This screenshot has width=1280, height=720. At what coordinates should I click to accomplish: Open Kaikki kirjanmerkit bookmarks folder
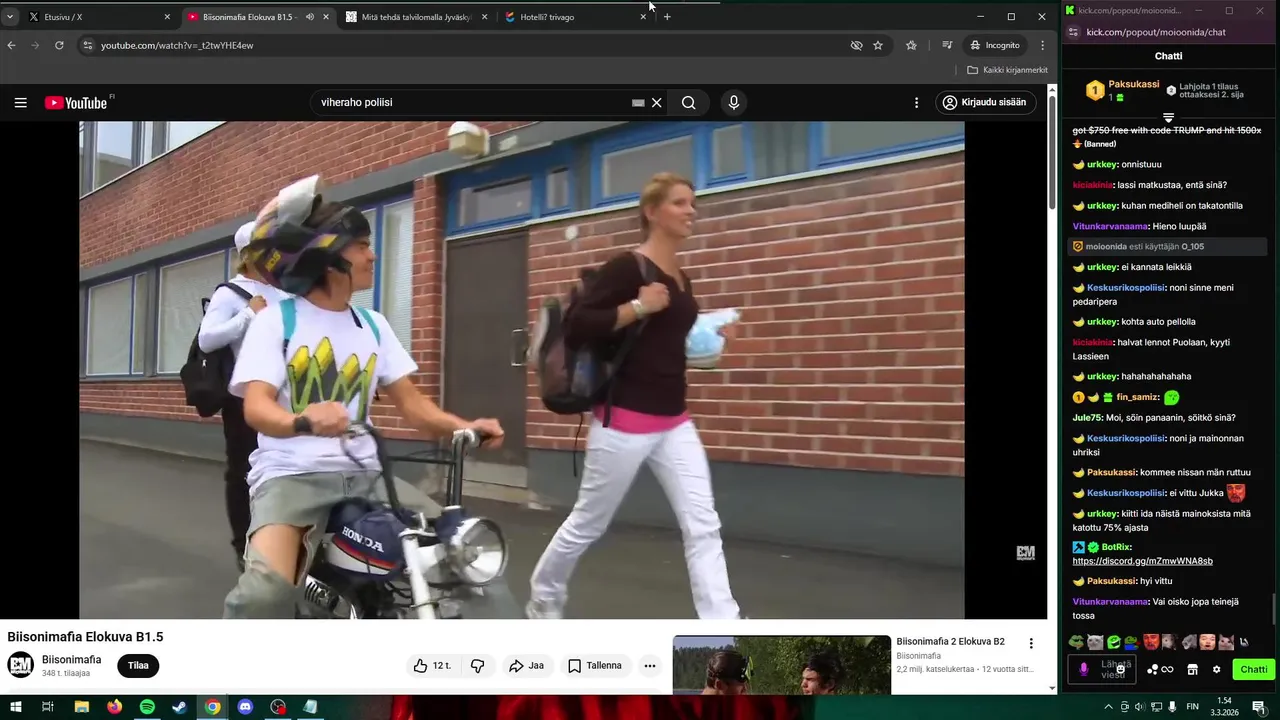pos(1007,70)
